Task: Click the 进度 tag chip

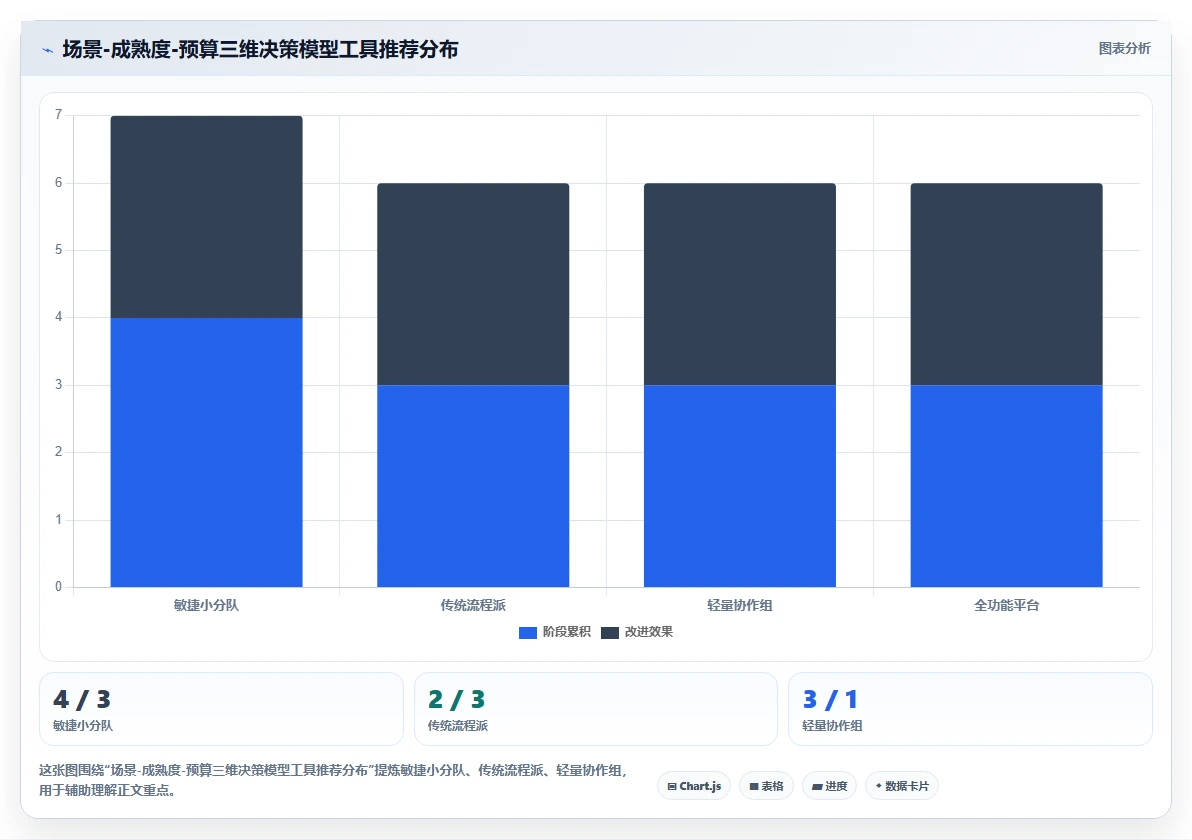Action: pyautogui.click(x=829, y=786)
